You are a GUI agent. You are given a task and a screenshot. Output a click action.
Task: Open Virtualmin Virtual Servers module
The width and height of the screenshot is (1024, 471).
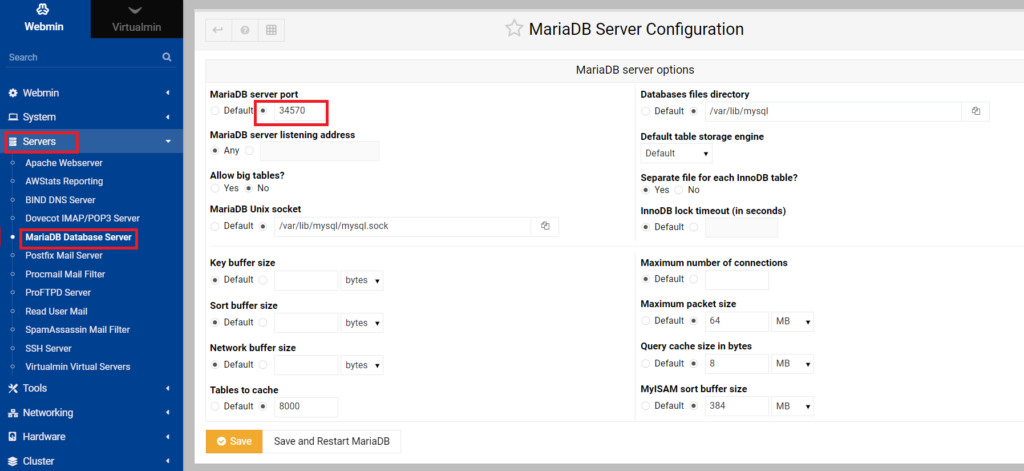point(78,367)
